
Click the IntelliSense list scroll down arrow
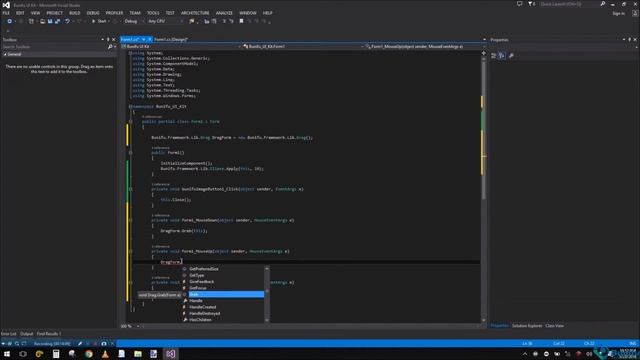(267, 320)
